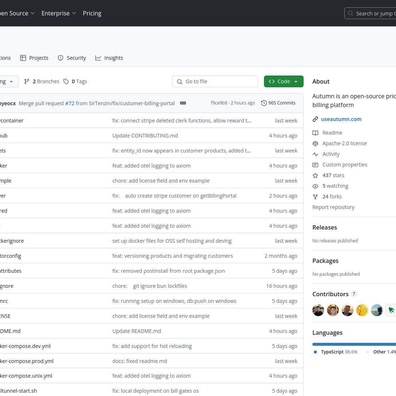Open the first contributor avatar
Image resolution: width=396 pixels, height=396 pixels.
click(318, 310)
